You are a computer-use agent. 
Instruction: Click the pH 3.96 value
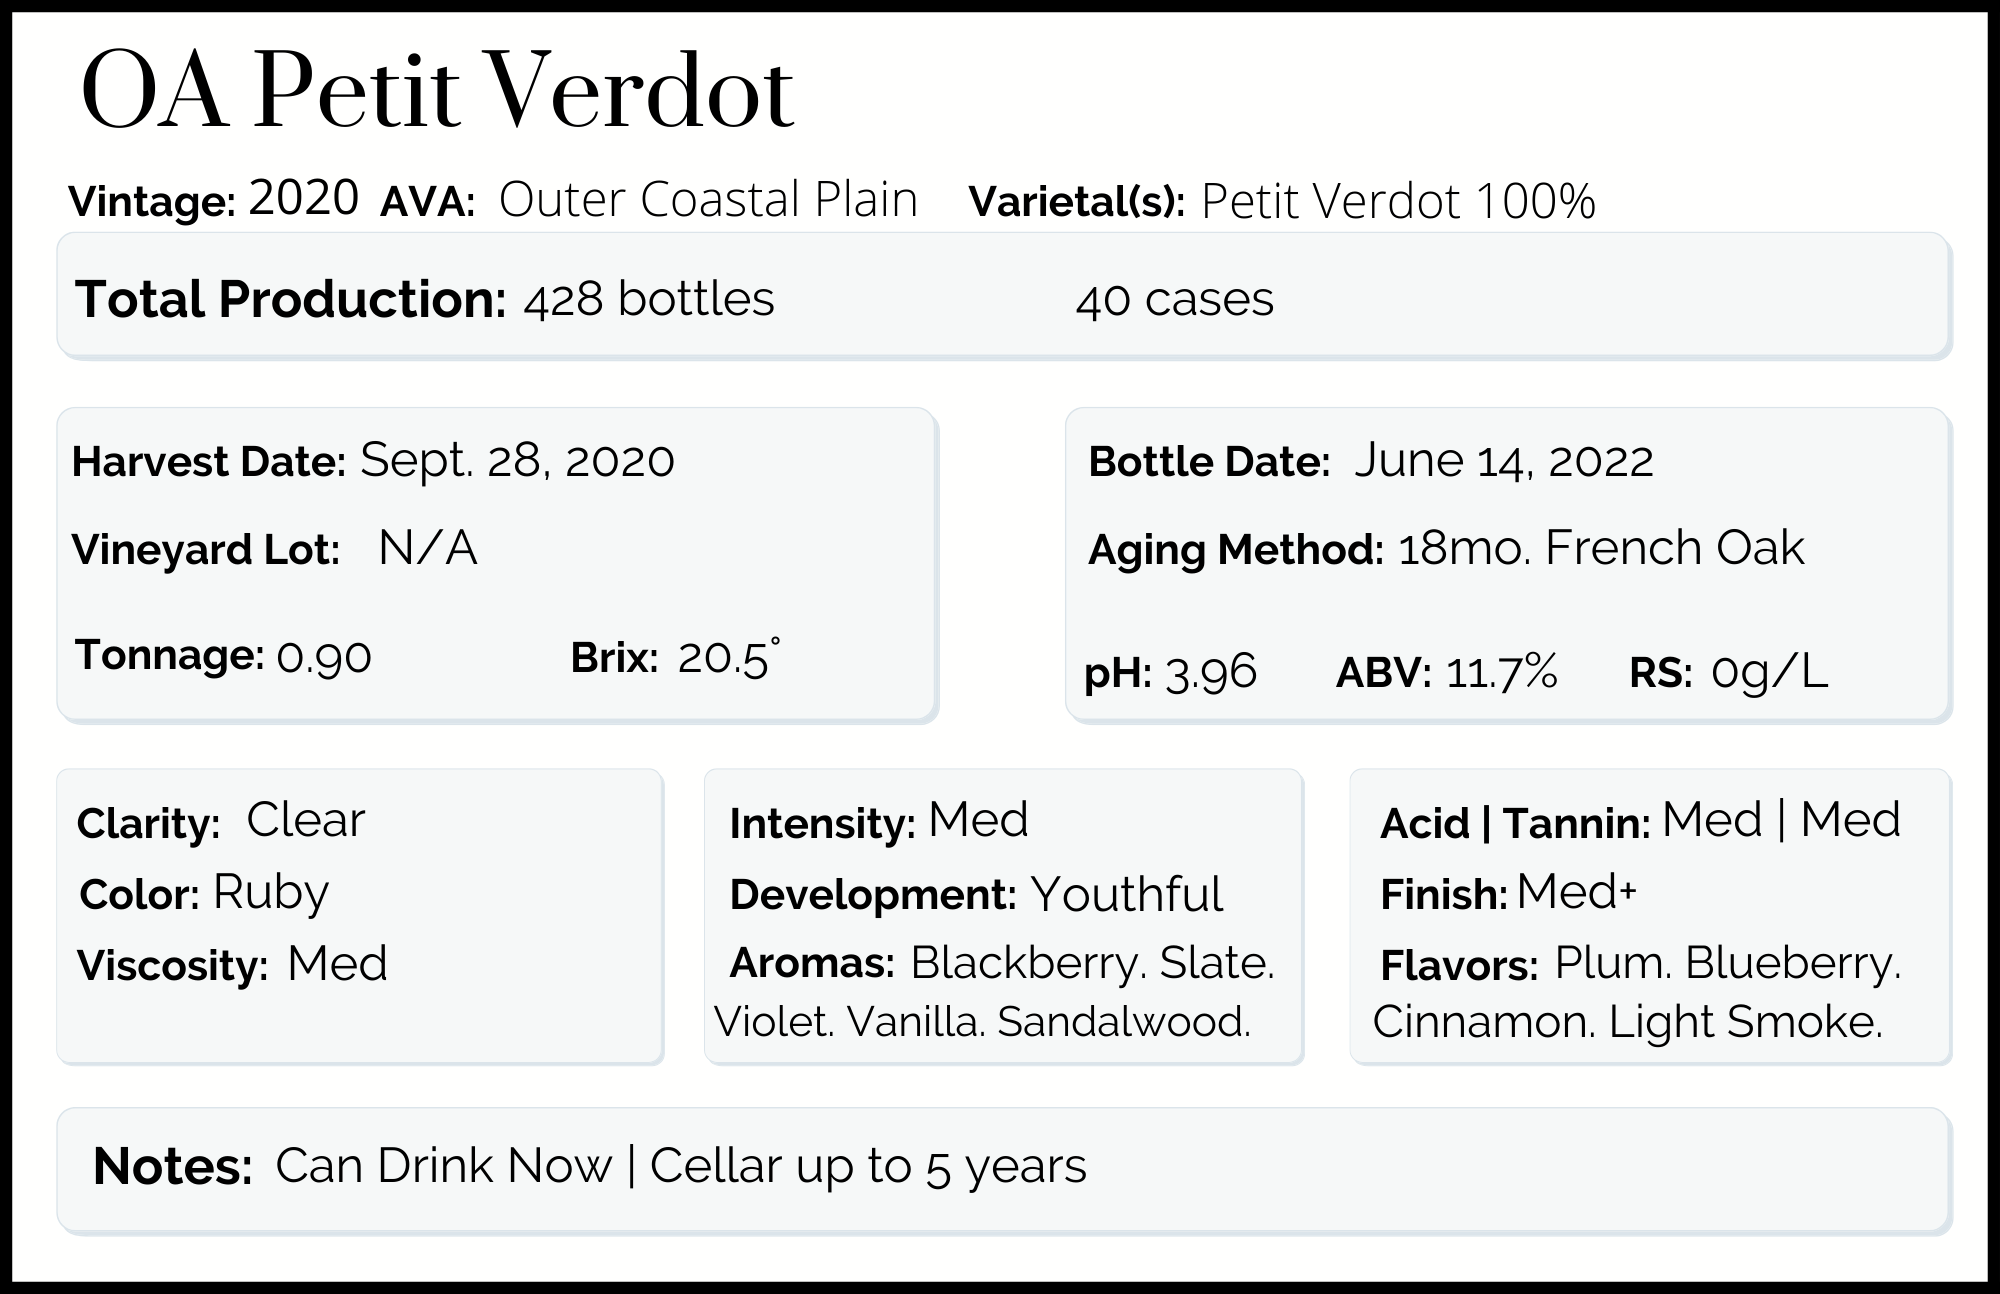(x=1211, y=672)
